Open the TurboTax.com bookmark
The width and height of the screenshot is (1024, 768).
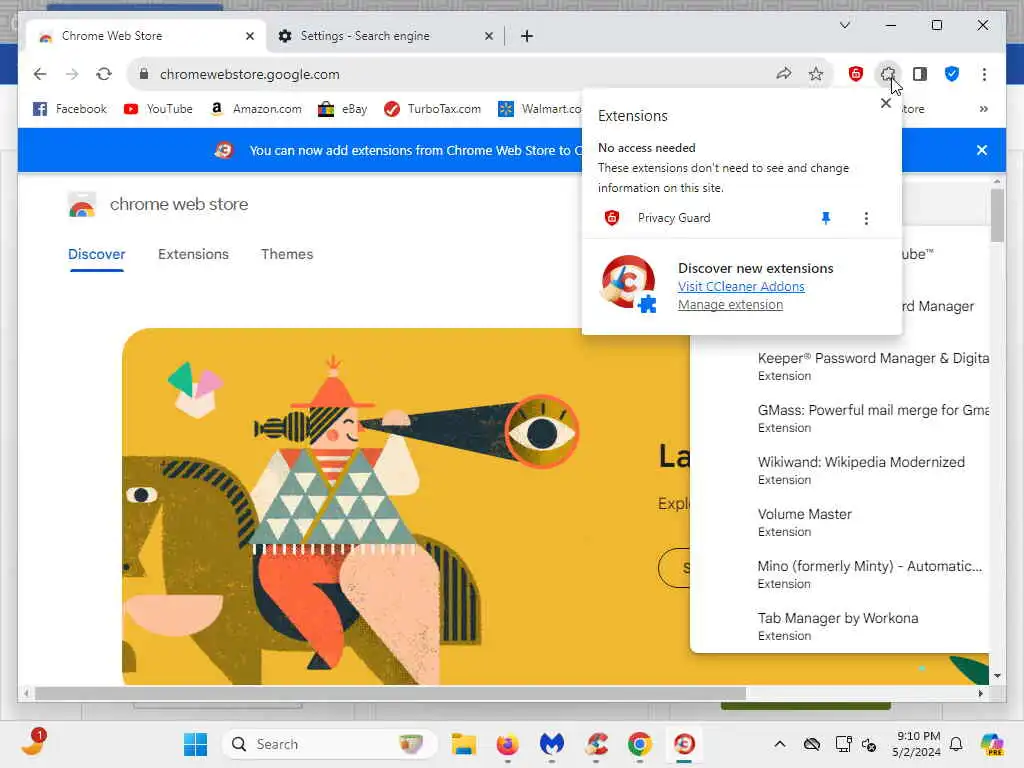coord(432,109)
